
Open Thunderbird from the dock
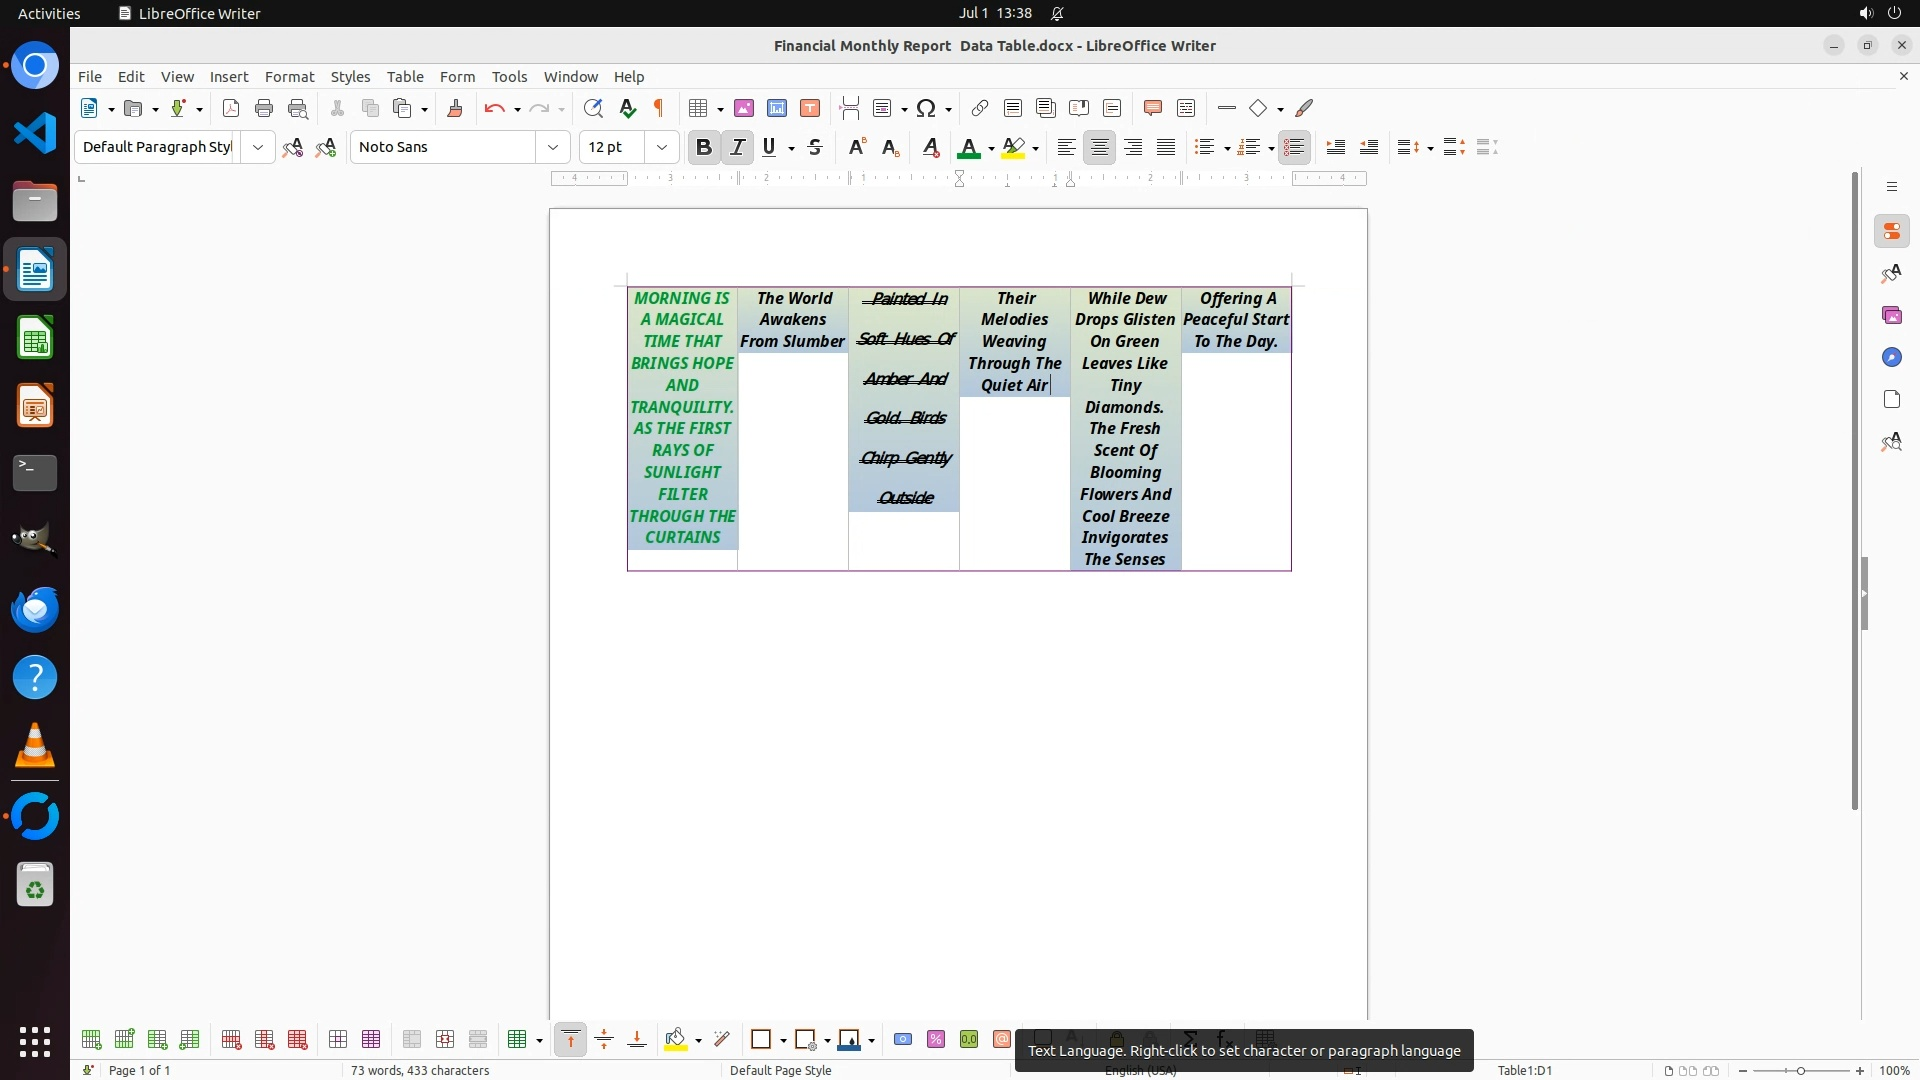pyautogui.click(x=35, y=610)
